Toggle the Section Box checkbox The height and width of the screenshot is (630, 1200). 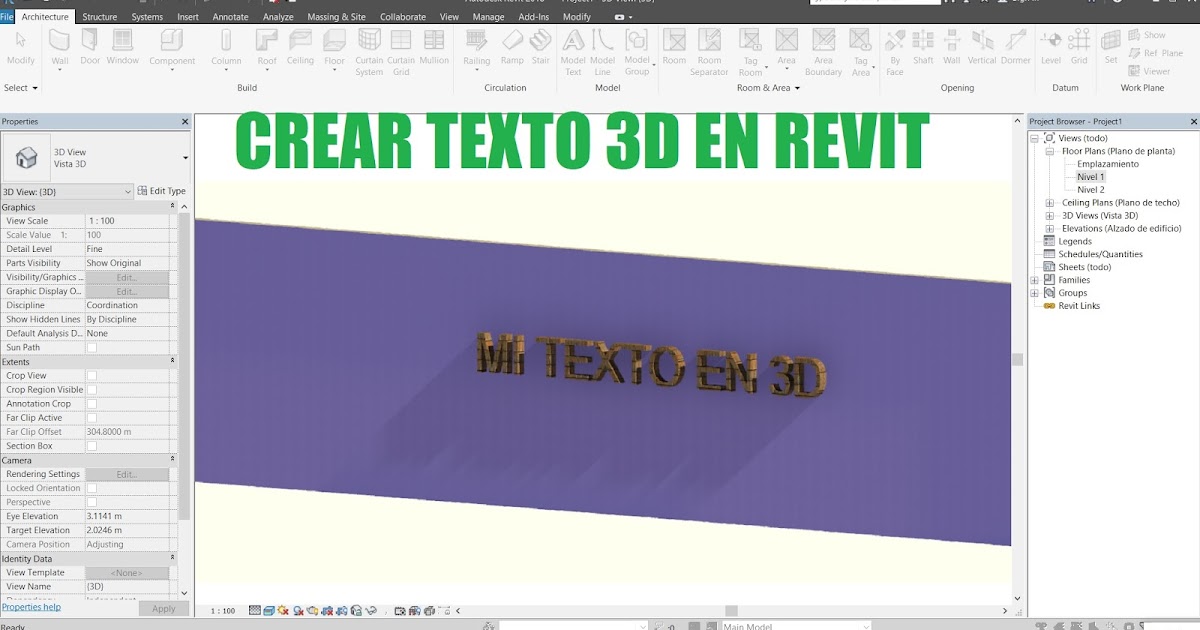tap(89, 445)
